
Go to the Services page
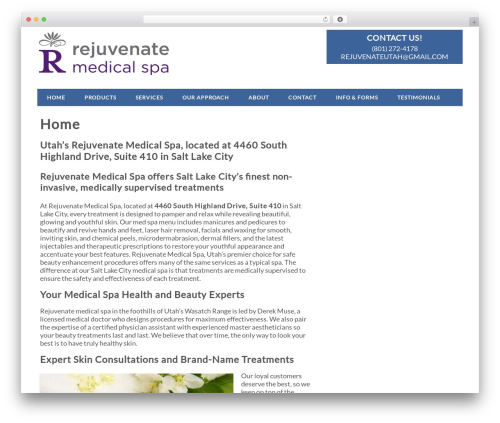tap(149, 97)
